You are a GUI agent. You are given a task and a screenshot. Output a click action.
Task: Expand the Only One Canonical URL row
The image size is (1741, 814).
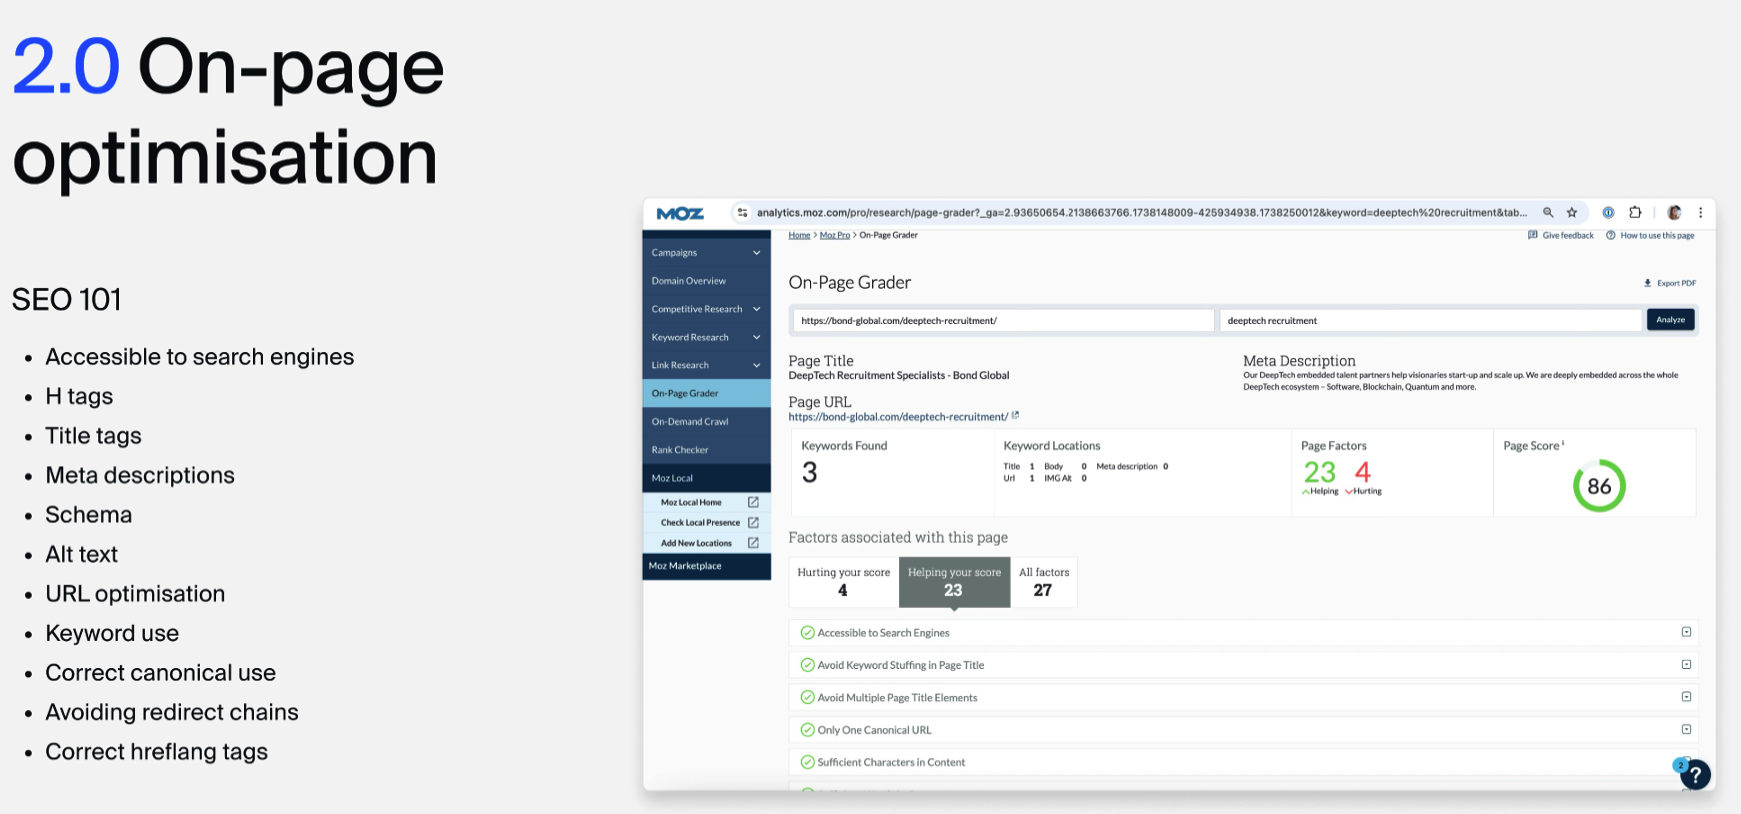[x=1686, y=730]
